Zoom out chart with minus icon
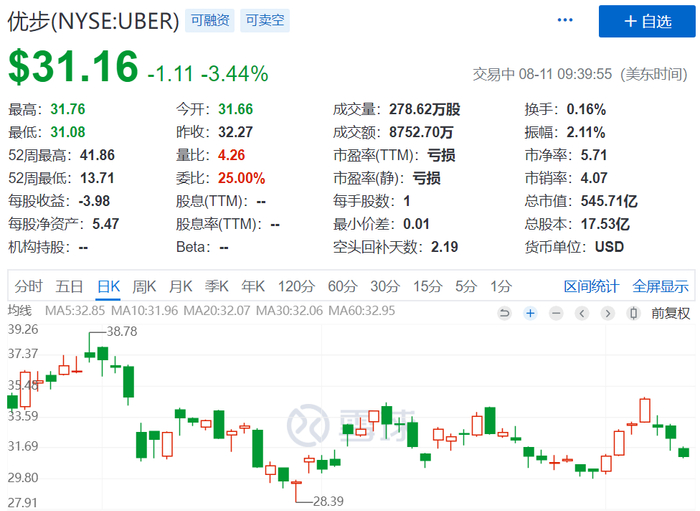The image size is (700, 511). coord(556,313)
